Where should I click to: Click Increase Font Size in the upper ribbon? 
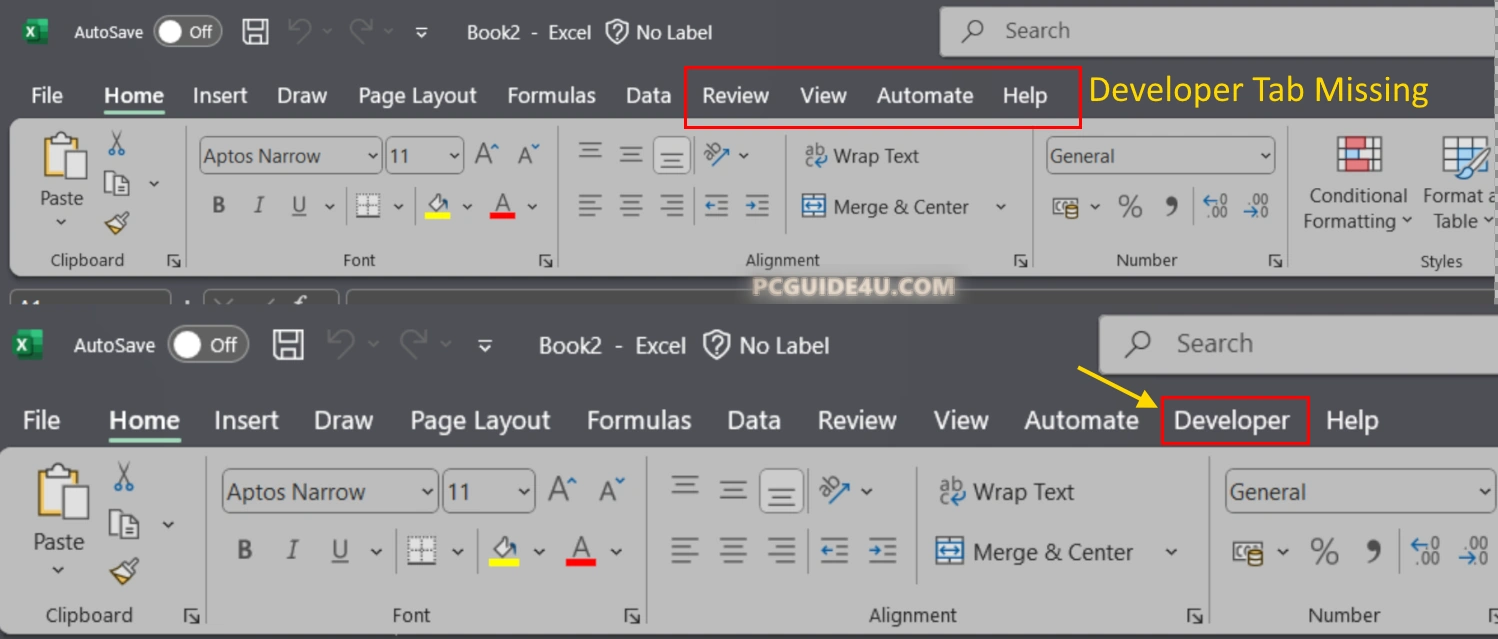tap(487, 156)
